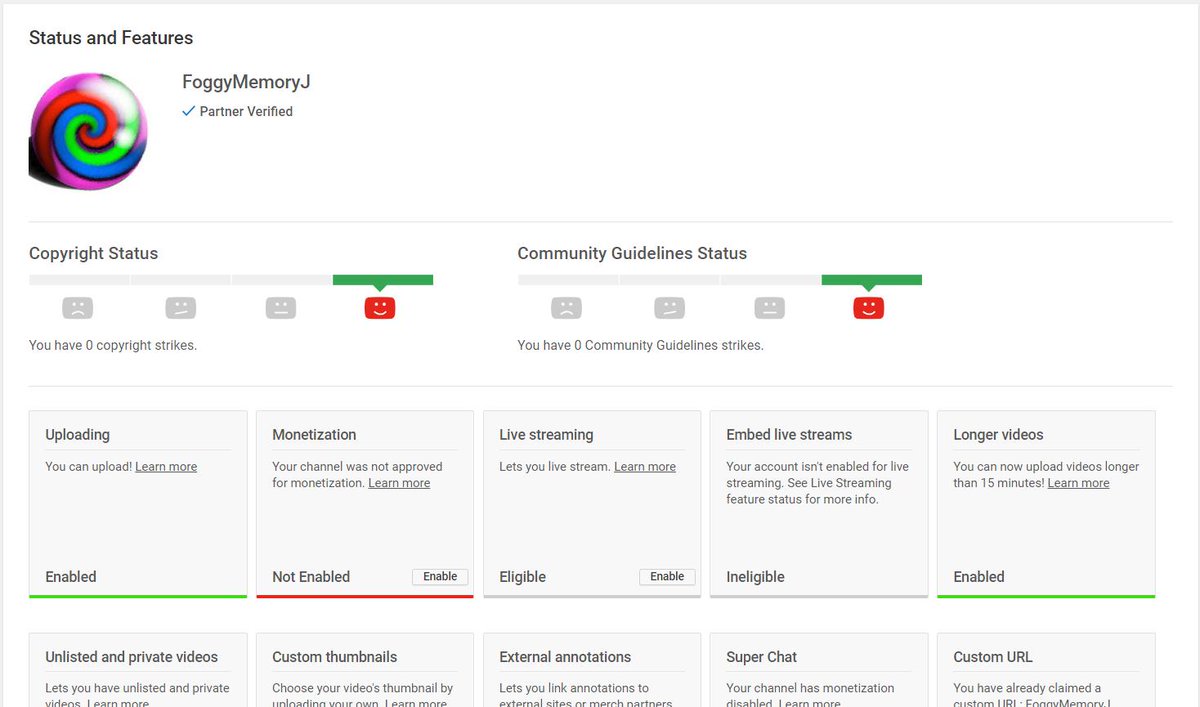Image resolution: width=1200 pixels, height=707 pixels.
Task: Click the green Community Guidelines progress segment
Action: (872, 280)
